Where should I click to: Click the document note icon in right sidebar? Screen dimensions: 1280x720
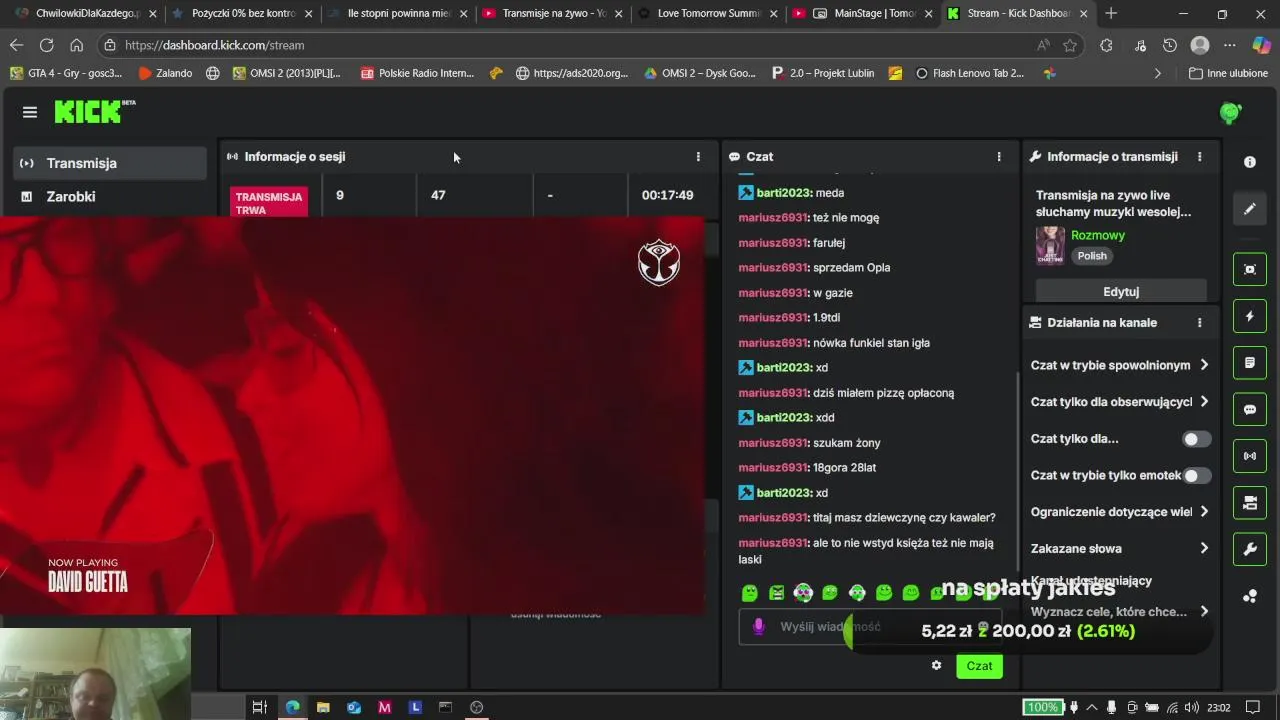(1250, 363)
